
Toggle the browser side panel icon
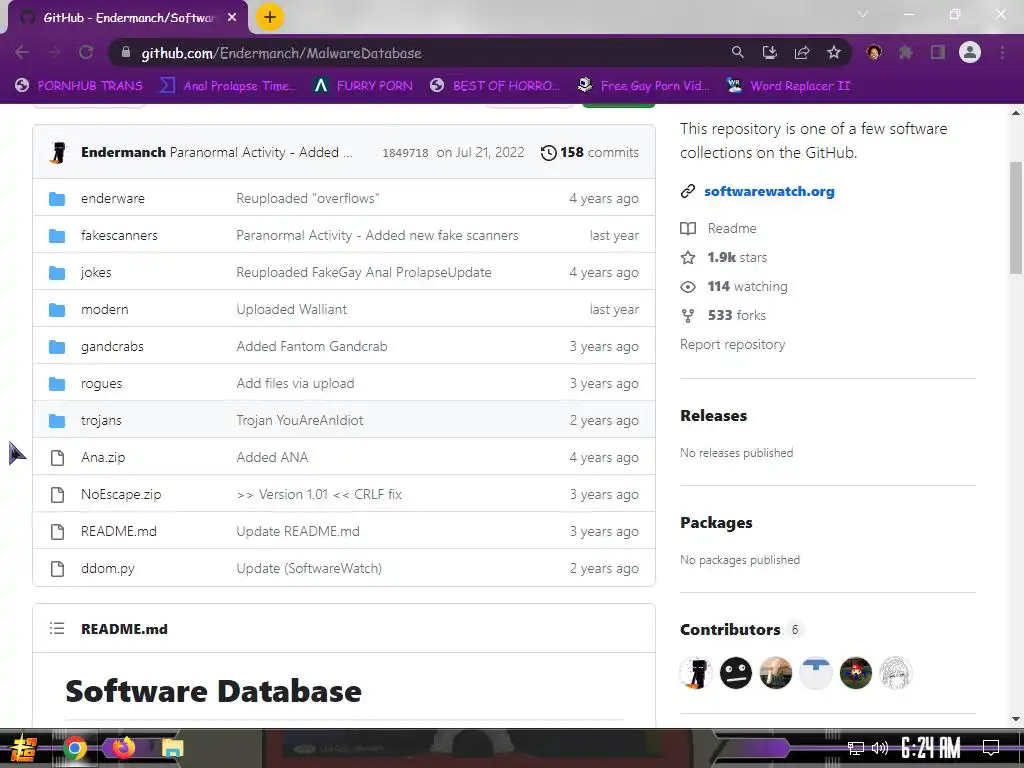[x=938, y=52]
